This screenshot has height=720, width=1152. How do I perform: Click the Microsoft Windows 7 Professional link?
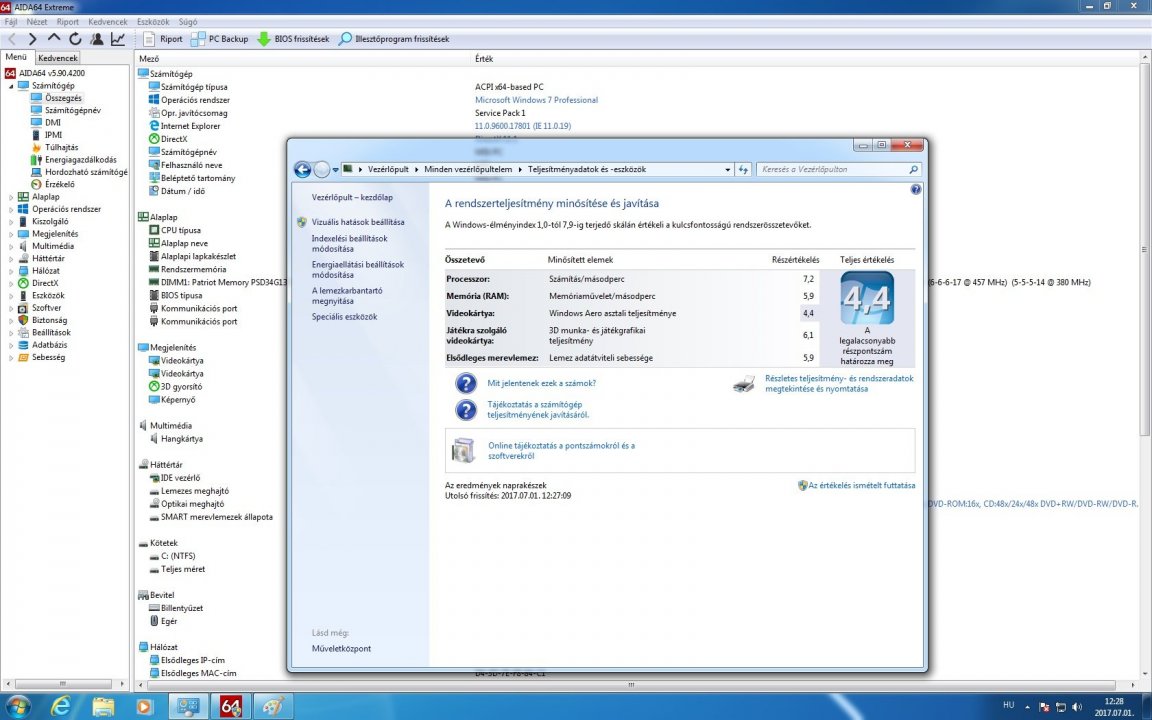(x=536, y=100)
